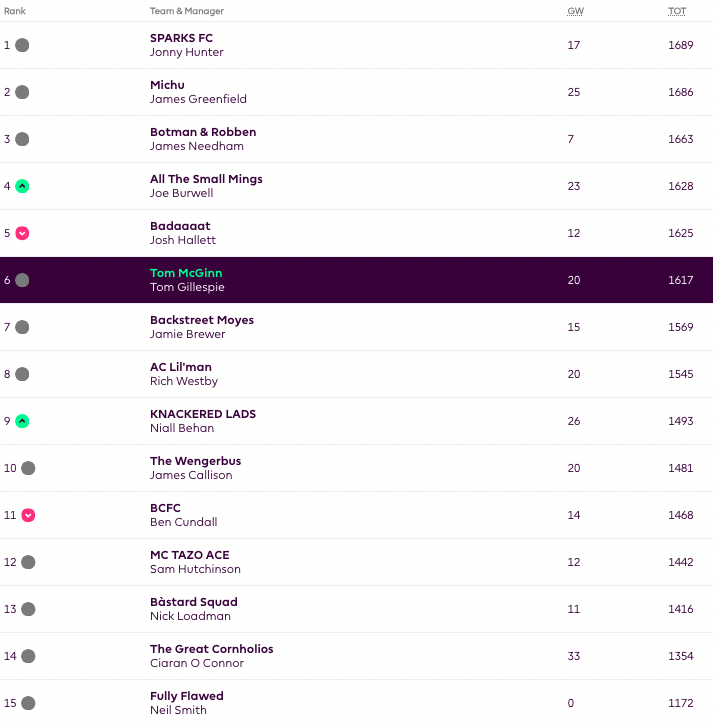Open The Great Cornholios team
Viewport: 713px width, 722px height.
pos(211,649)
